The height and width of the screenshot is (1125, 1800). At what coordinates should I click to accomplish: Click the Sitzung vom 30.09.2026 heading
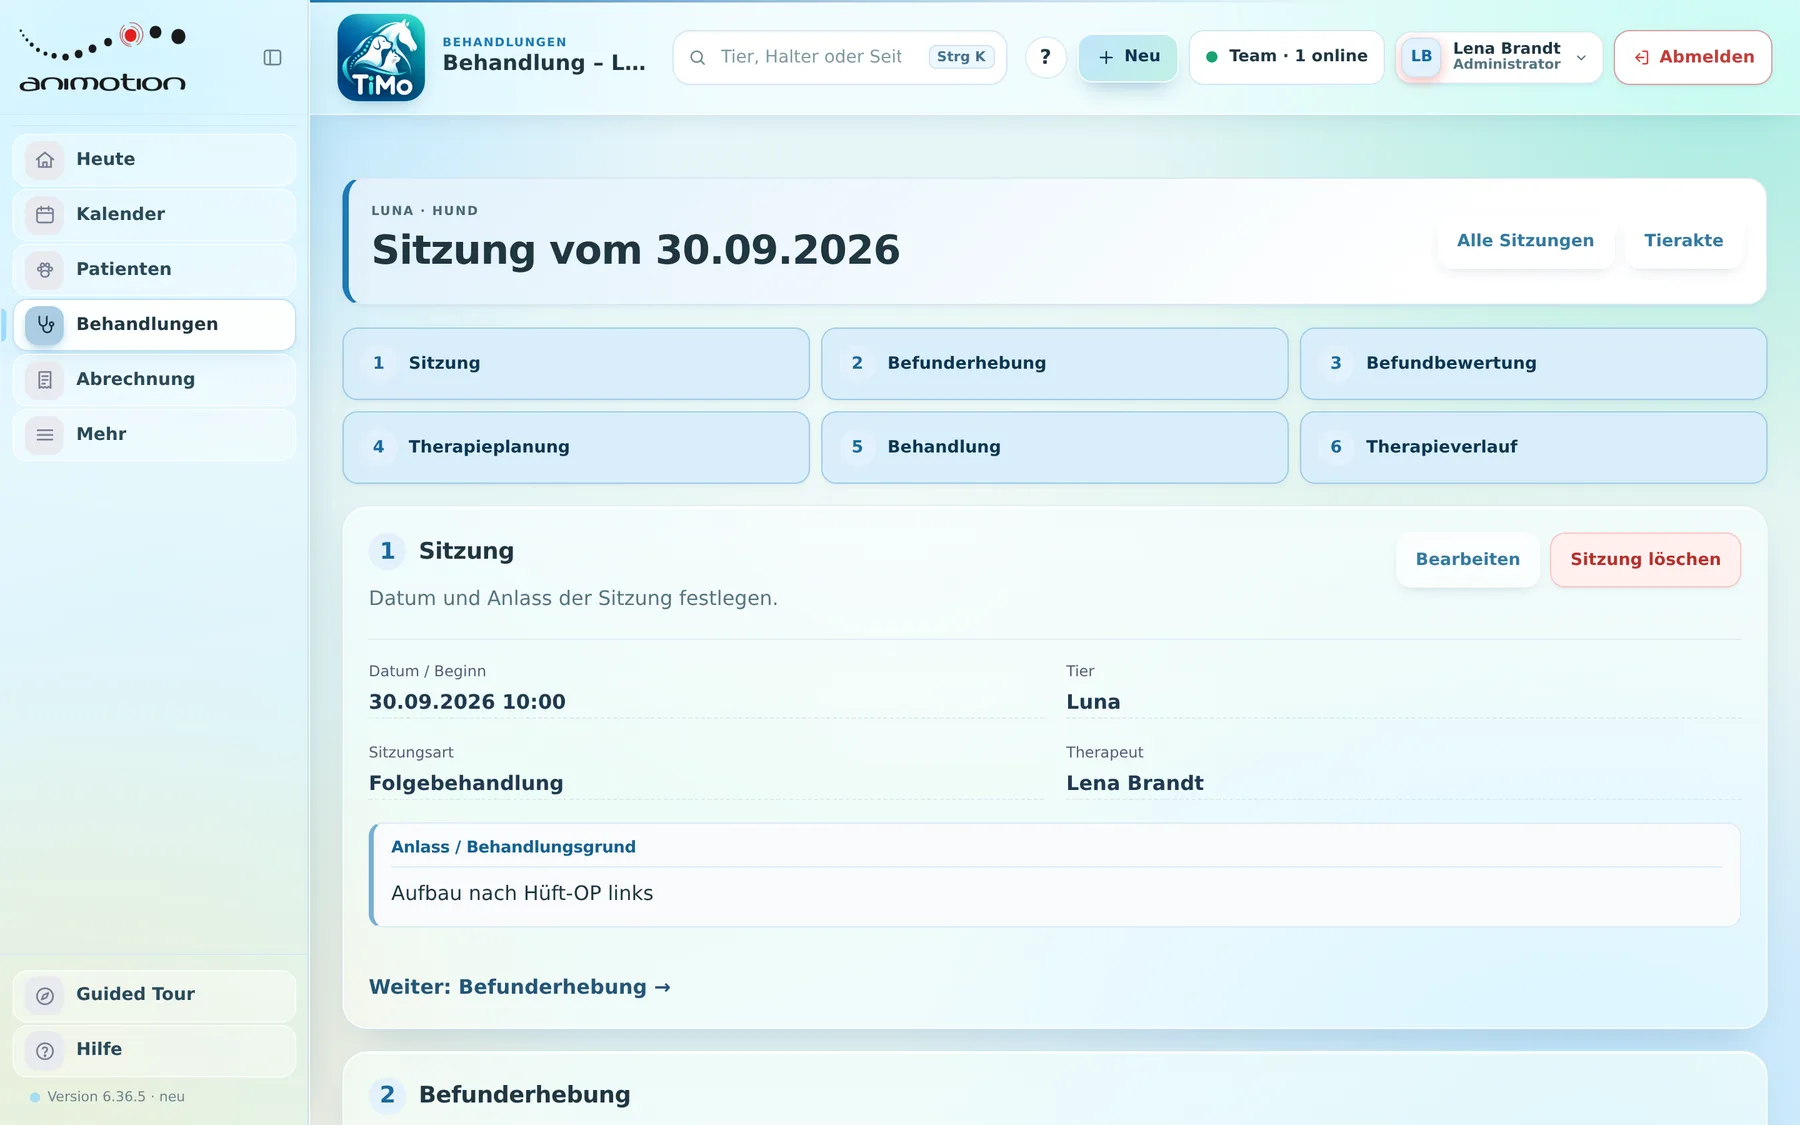tap(636, 250)
